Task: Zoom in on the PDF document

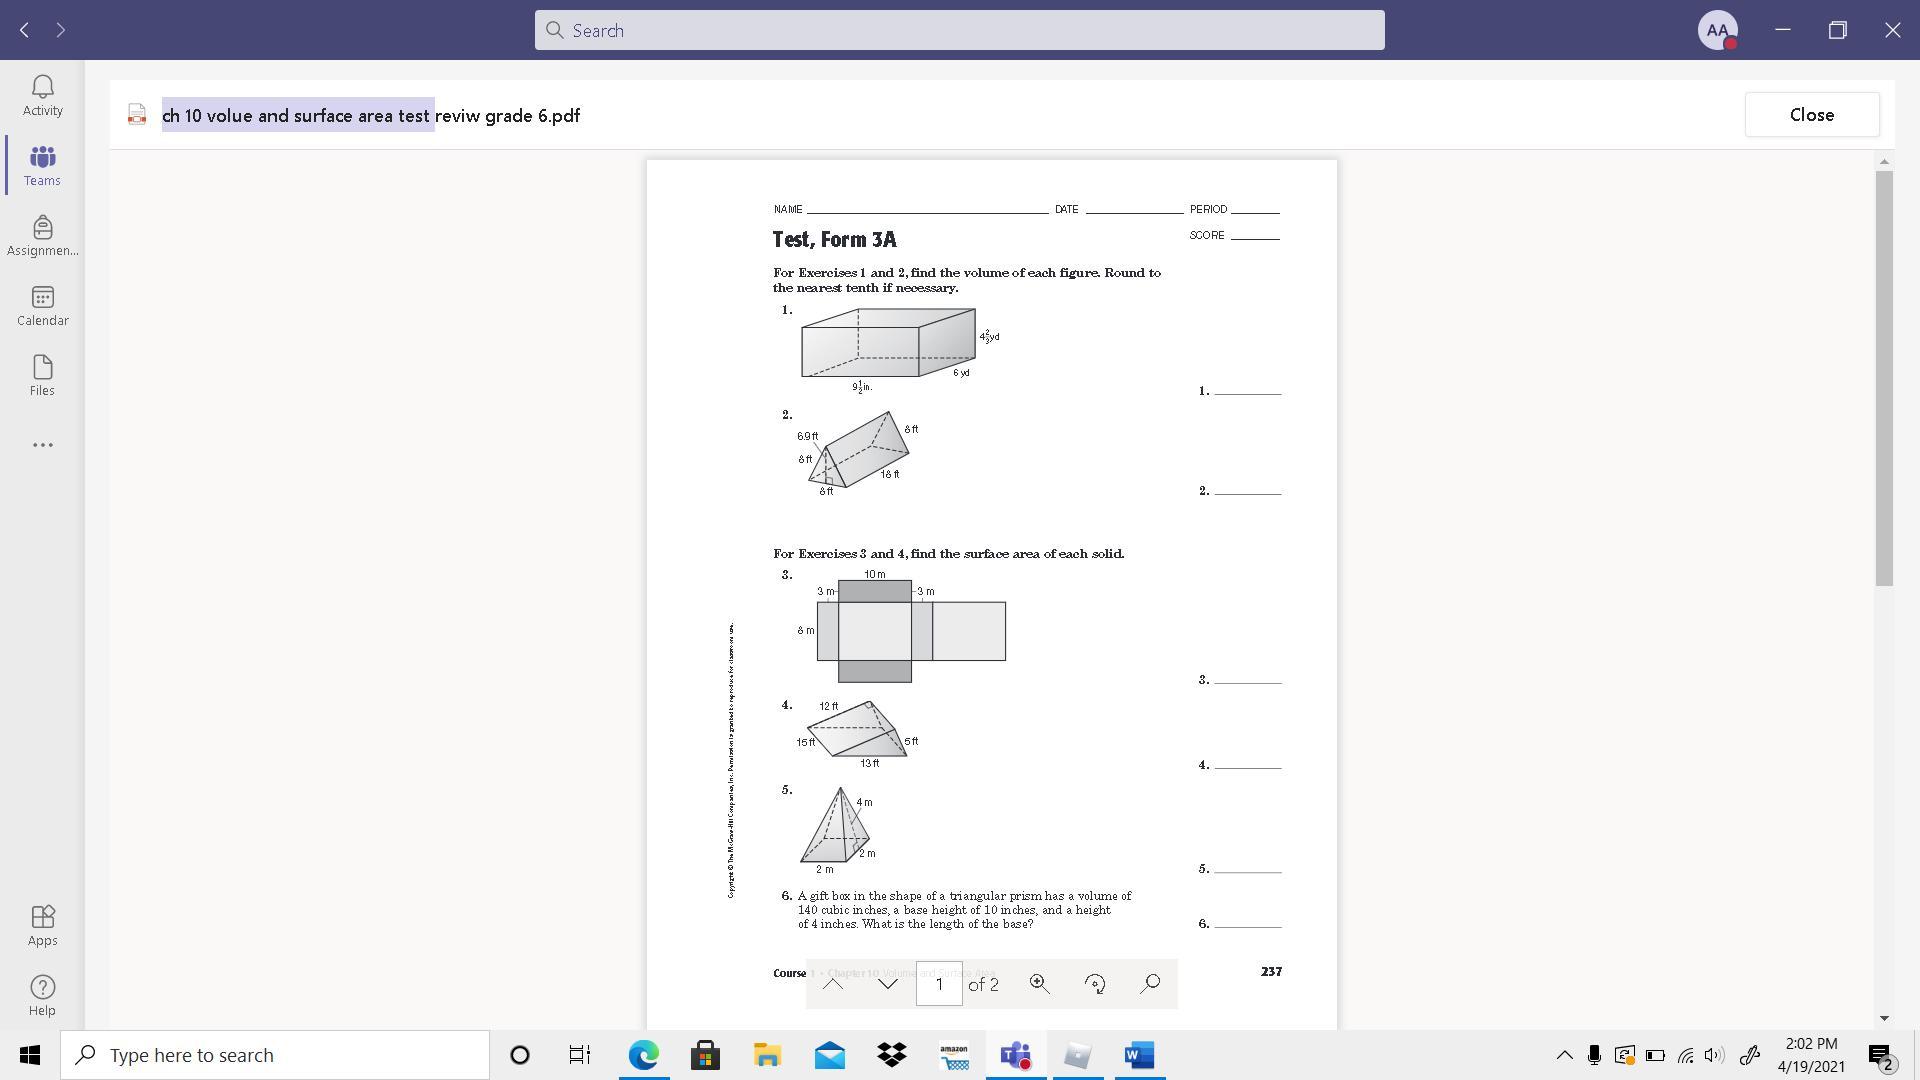Action: click(1039, 984)
